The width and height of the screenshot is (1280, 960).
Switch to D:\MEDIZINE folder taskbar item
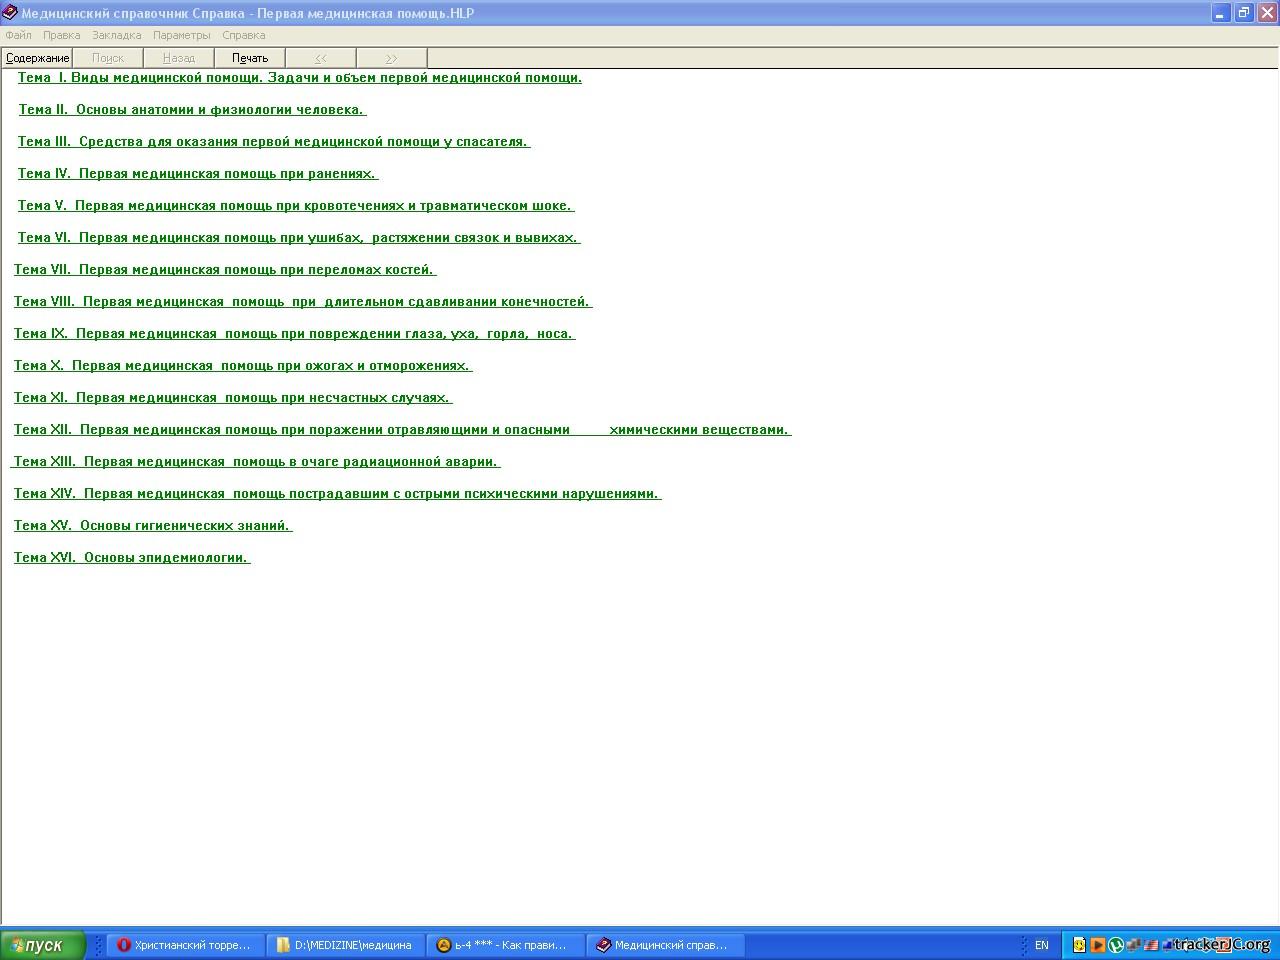click(x=345, y=945)
